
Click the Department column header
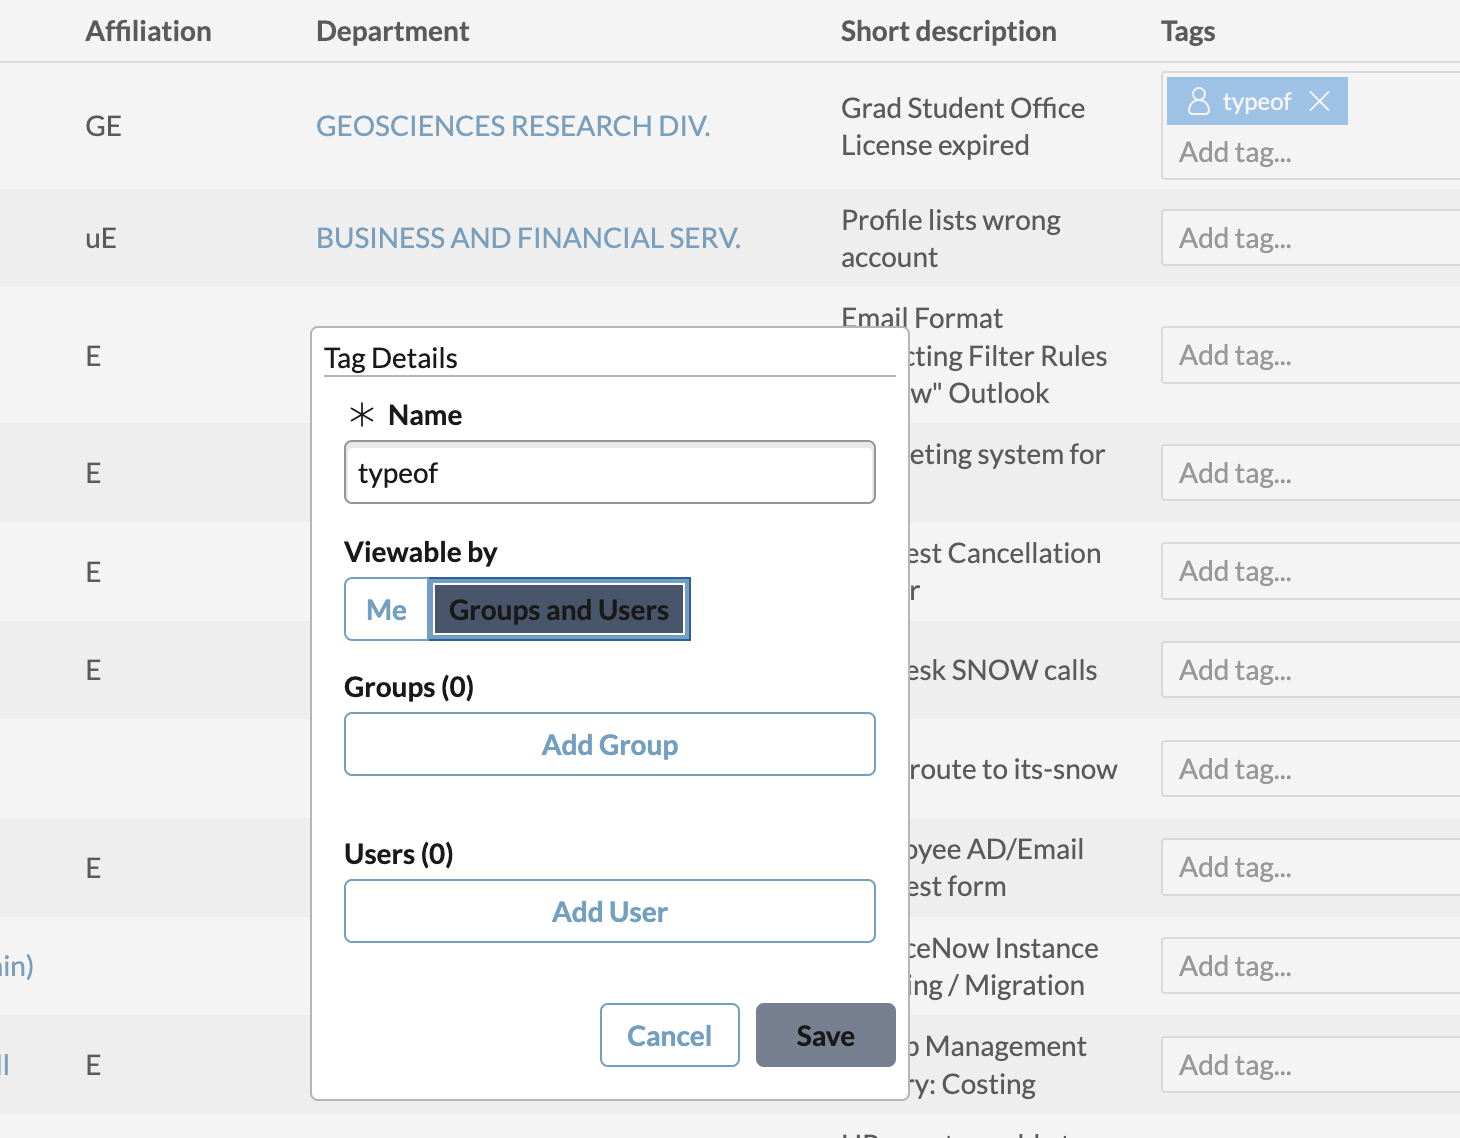[x=392, y=31]
